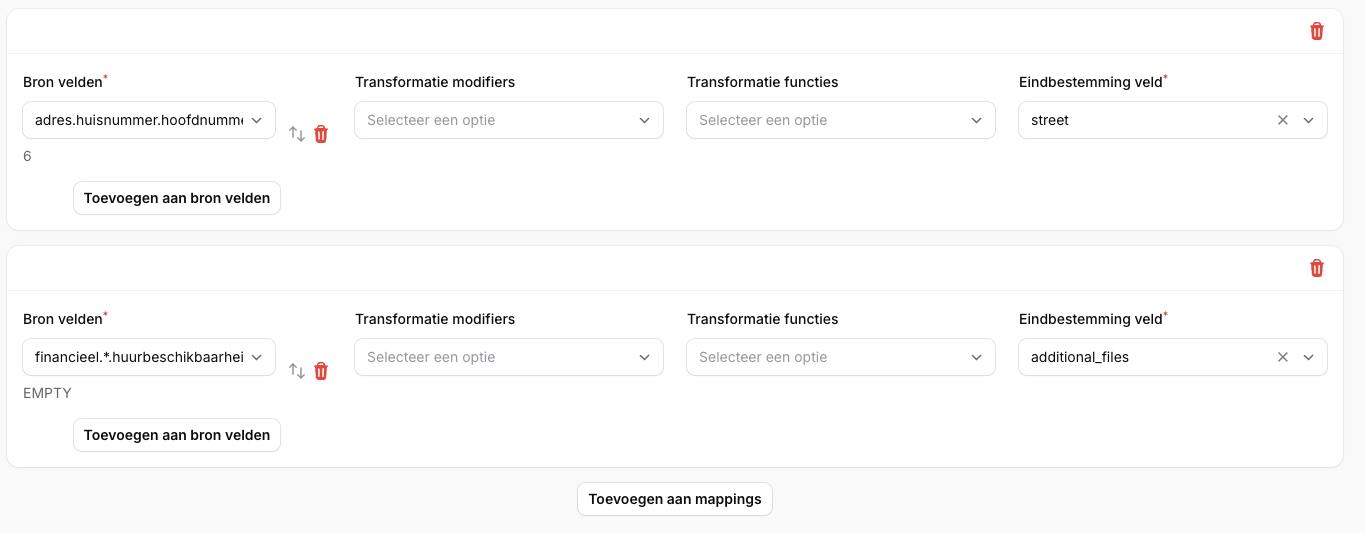Expand Transformatie modifiers dropdown in second mapping
This screenshot has width=1365, height=533.
tap(509, 357)
